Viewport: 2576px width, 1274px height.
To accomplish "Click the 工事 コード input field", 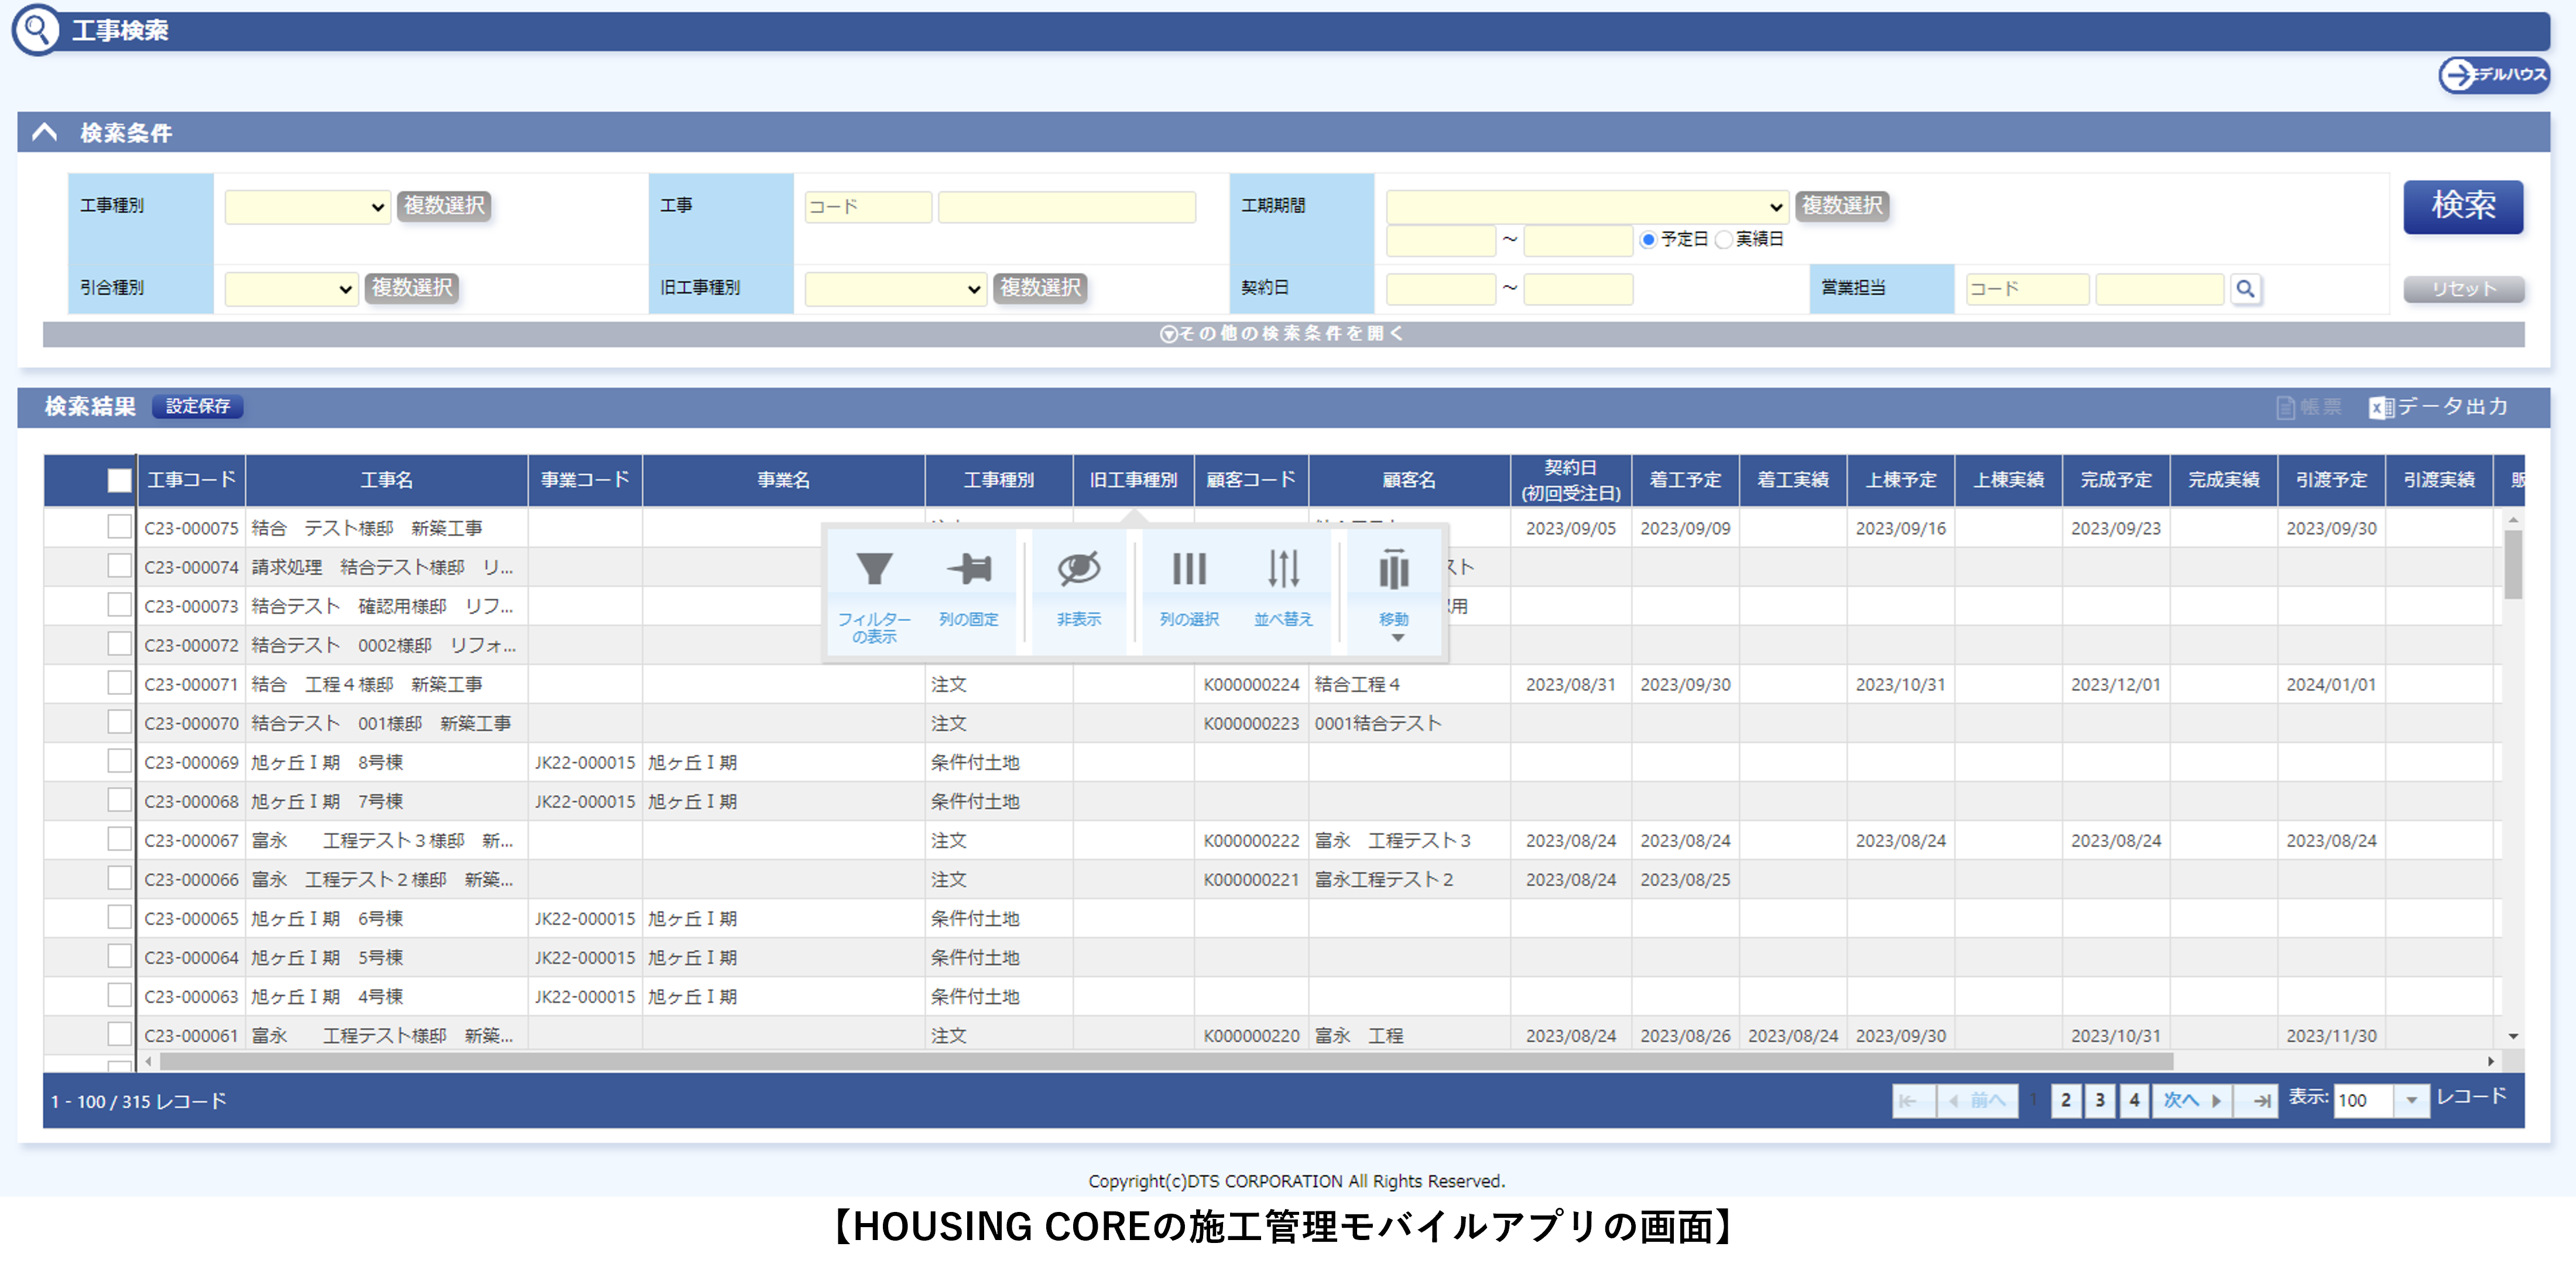I will [868, 207].
